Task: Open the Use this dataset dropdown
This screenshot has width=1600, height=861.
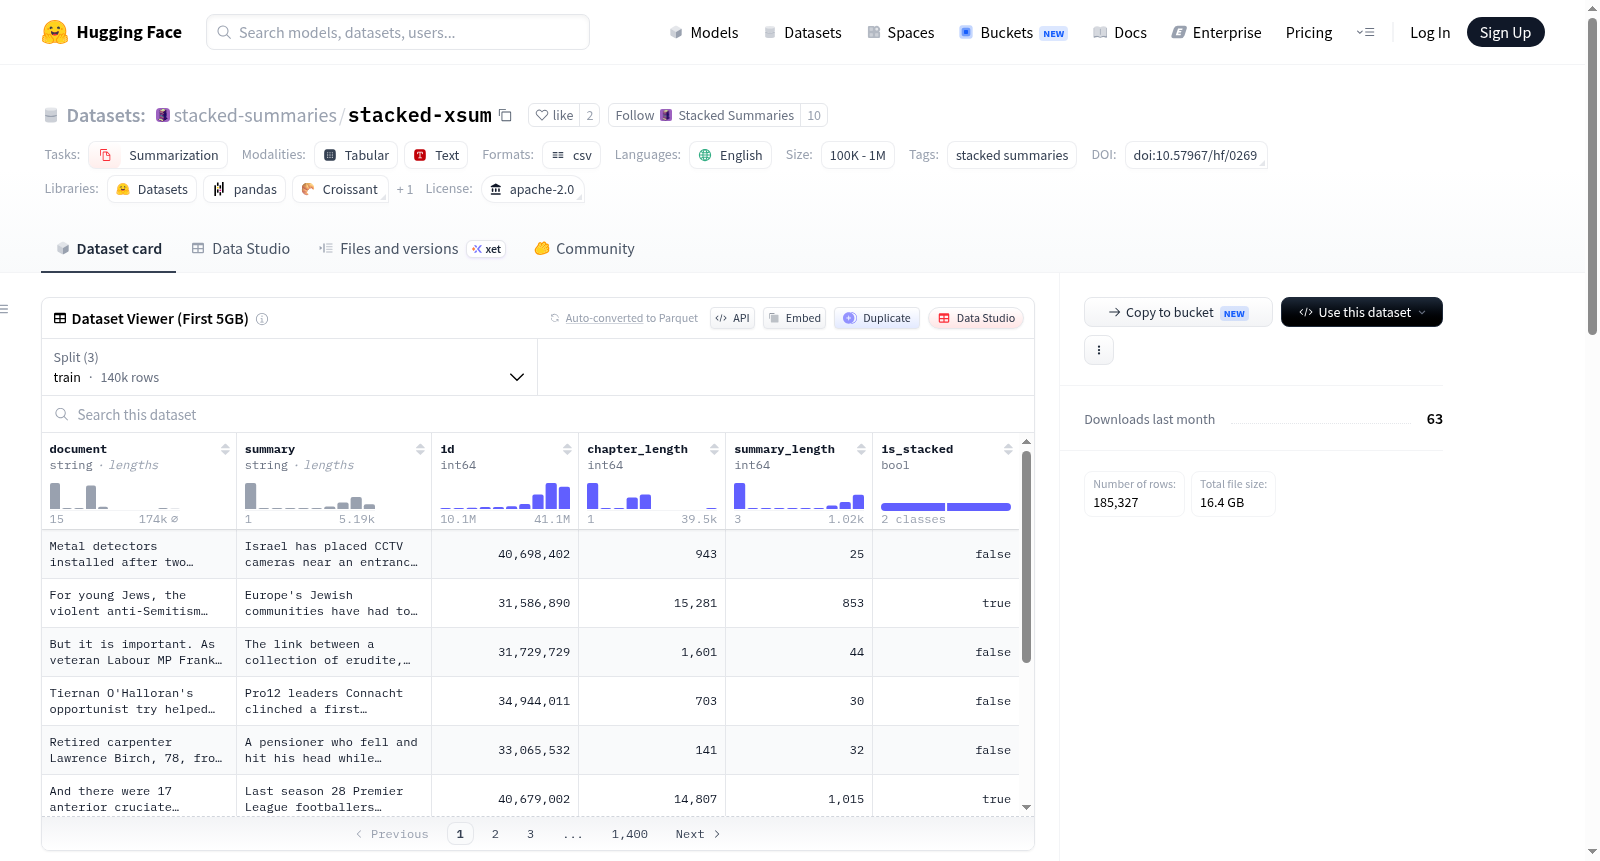Action: pos(1362,312)
